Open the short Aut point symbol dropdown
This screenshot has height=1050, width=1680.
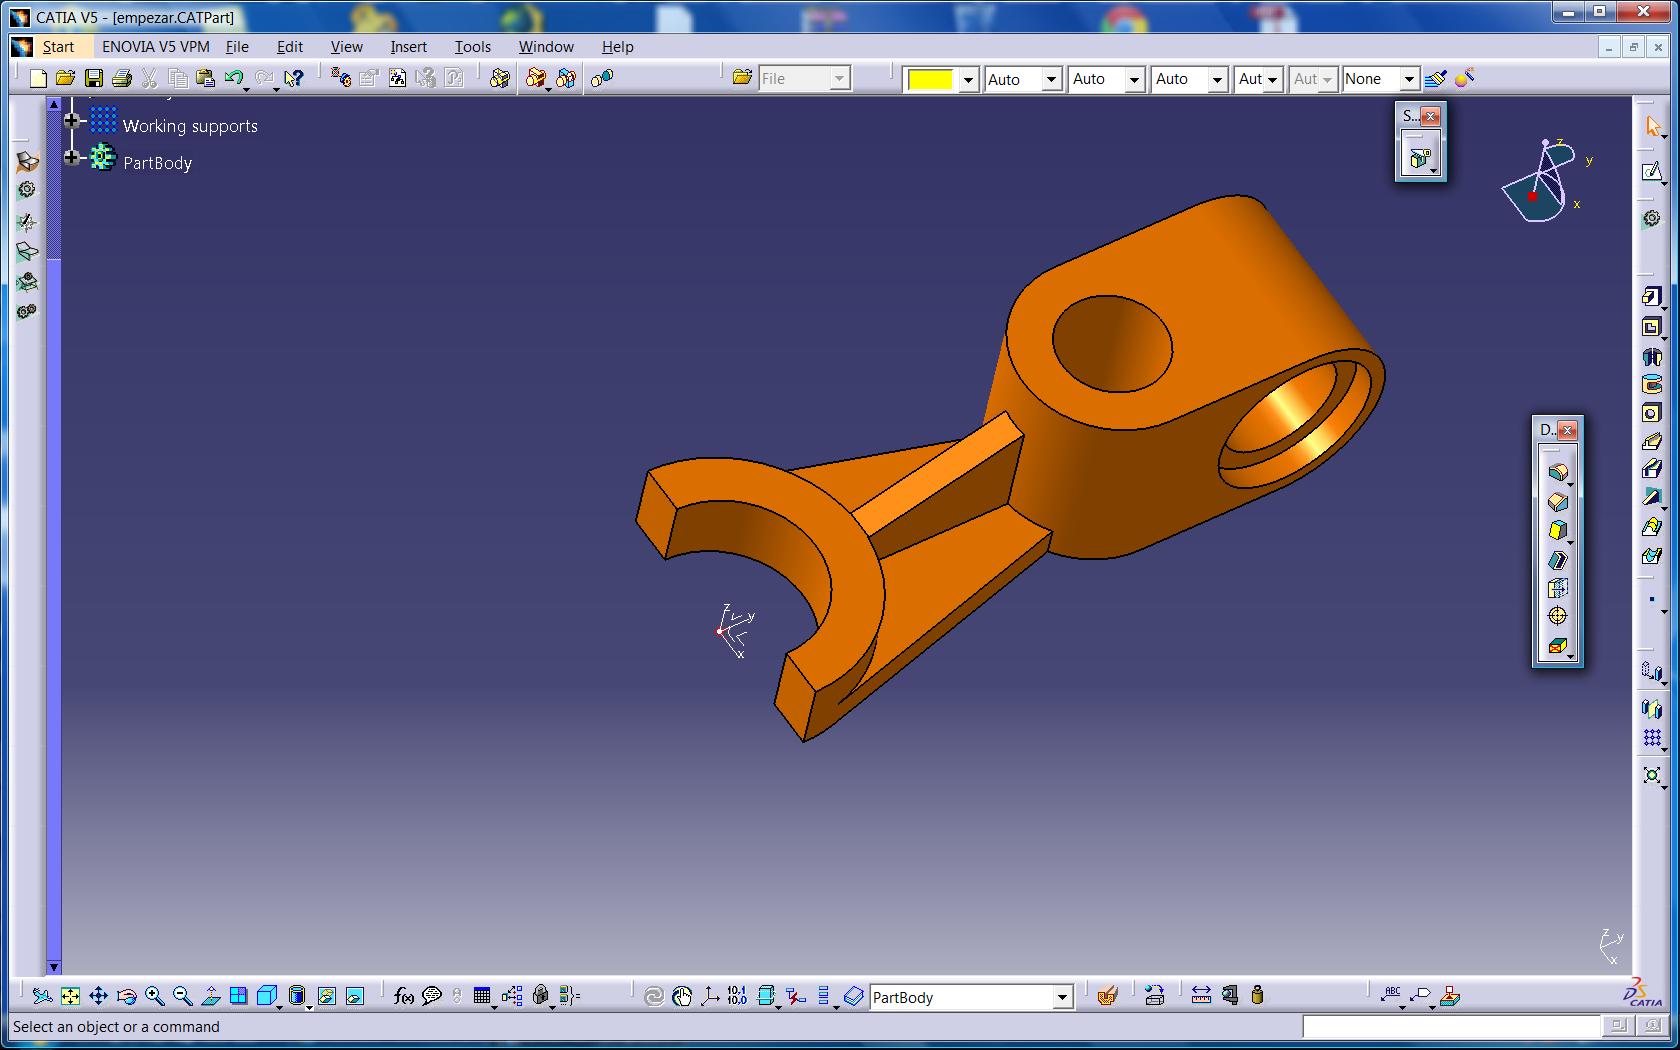coord(1272,80)
